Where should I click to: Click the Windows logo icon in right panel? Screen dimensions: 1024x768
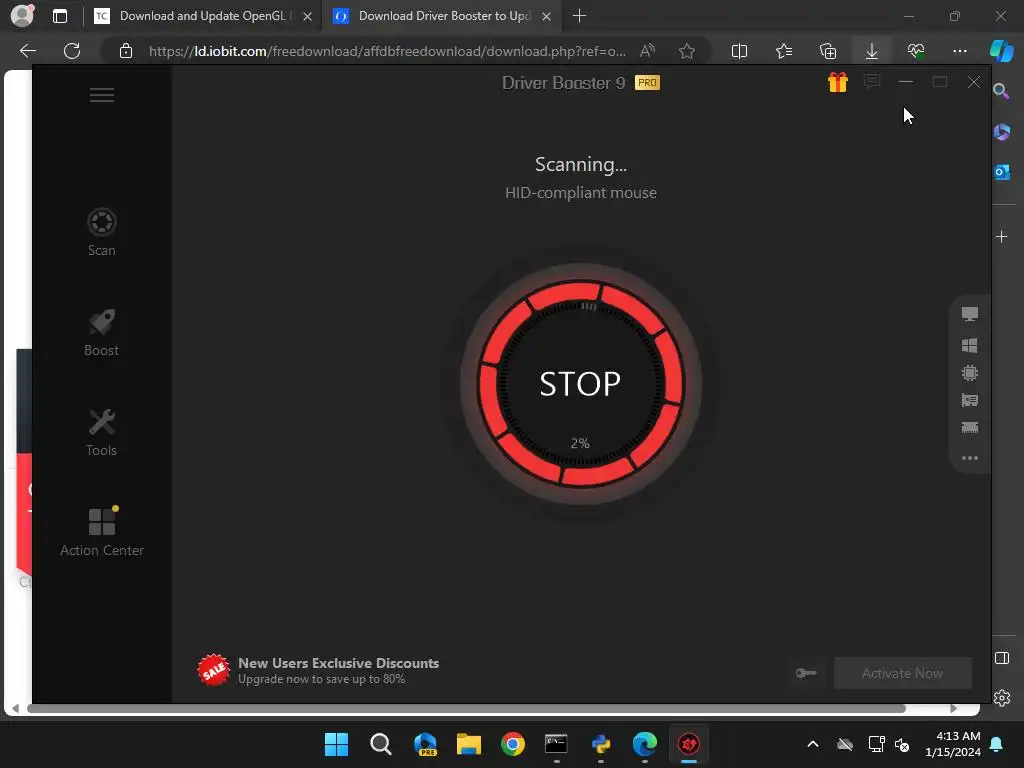point(970,345)
